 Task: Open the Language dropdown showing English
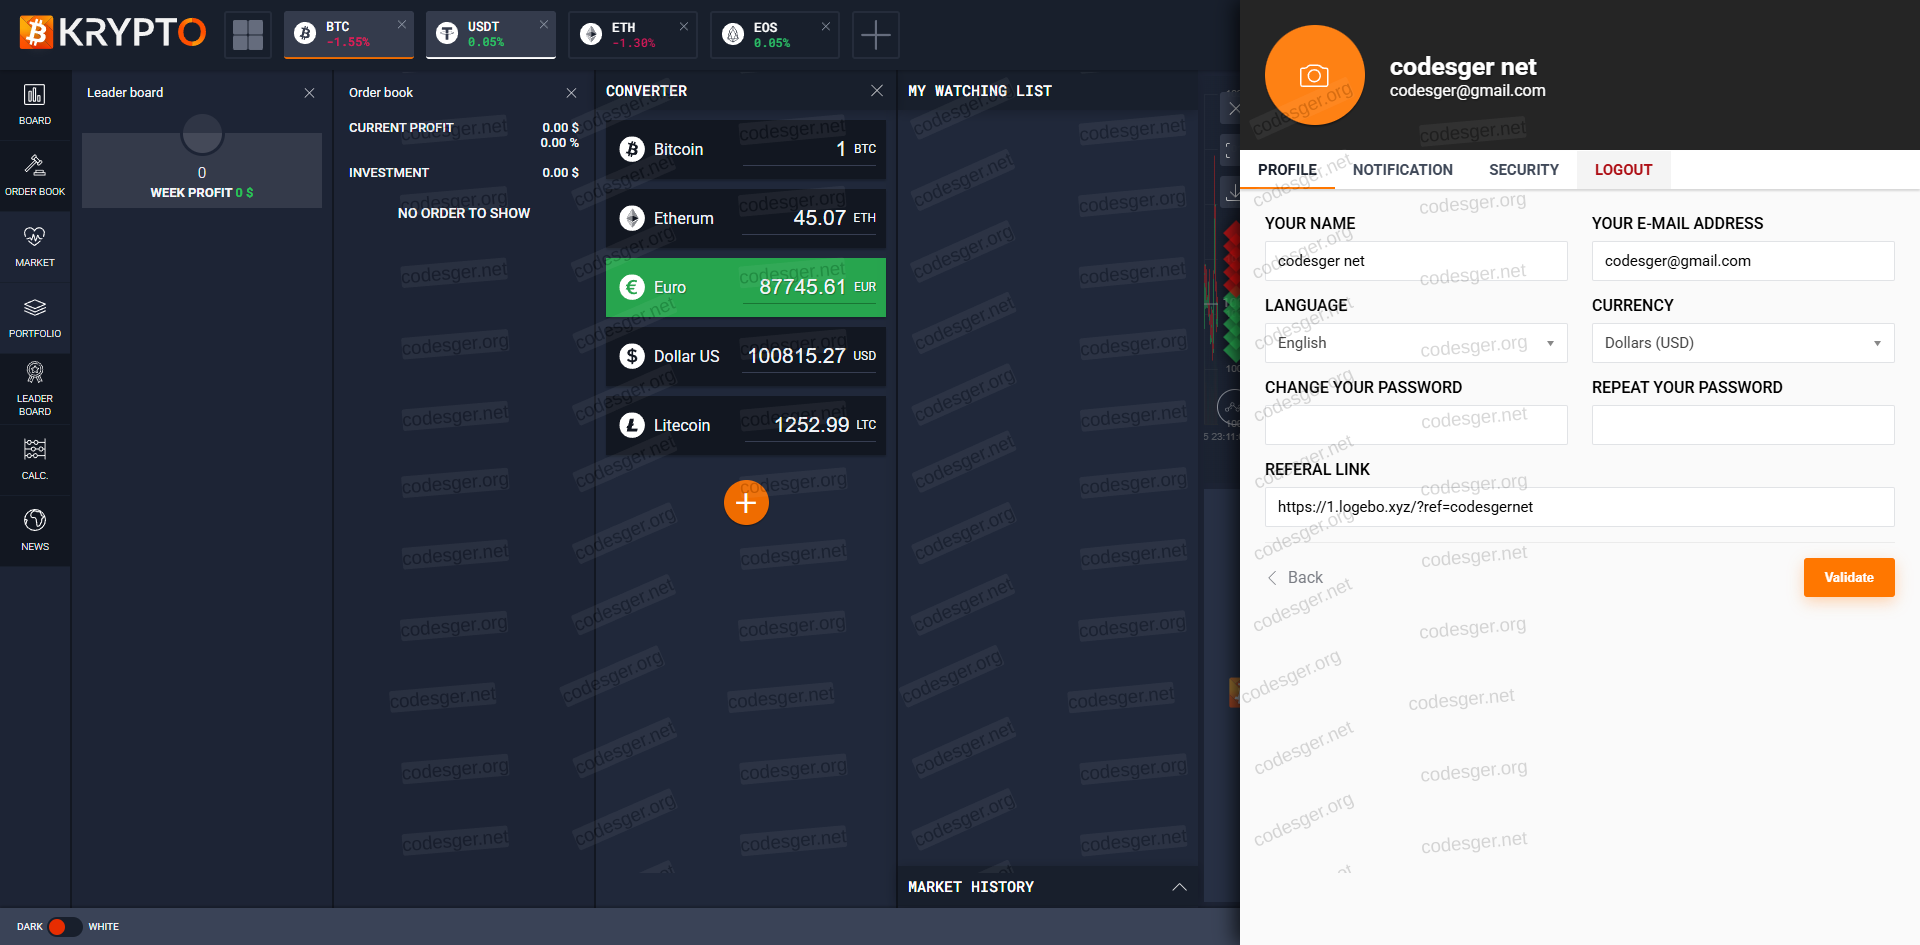(x=1415, y=343)
